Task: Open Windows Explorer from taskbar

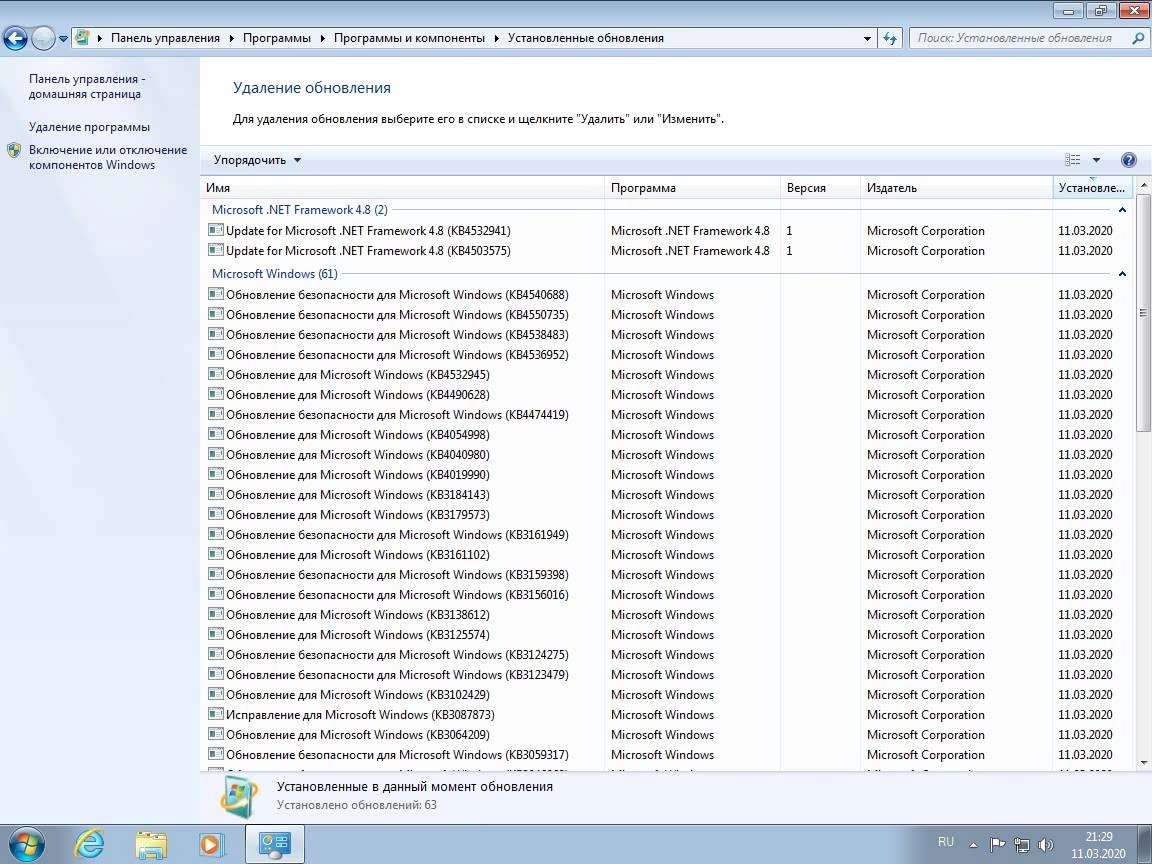Action: click(151, 845)
